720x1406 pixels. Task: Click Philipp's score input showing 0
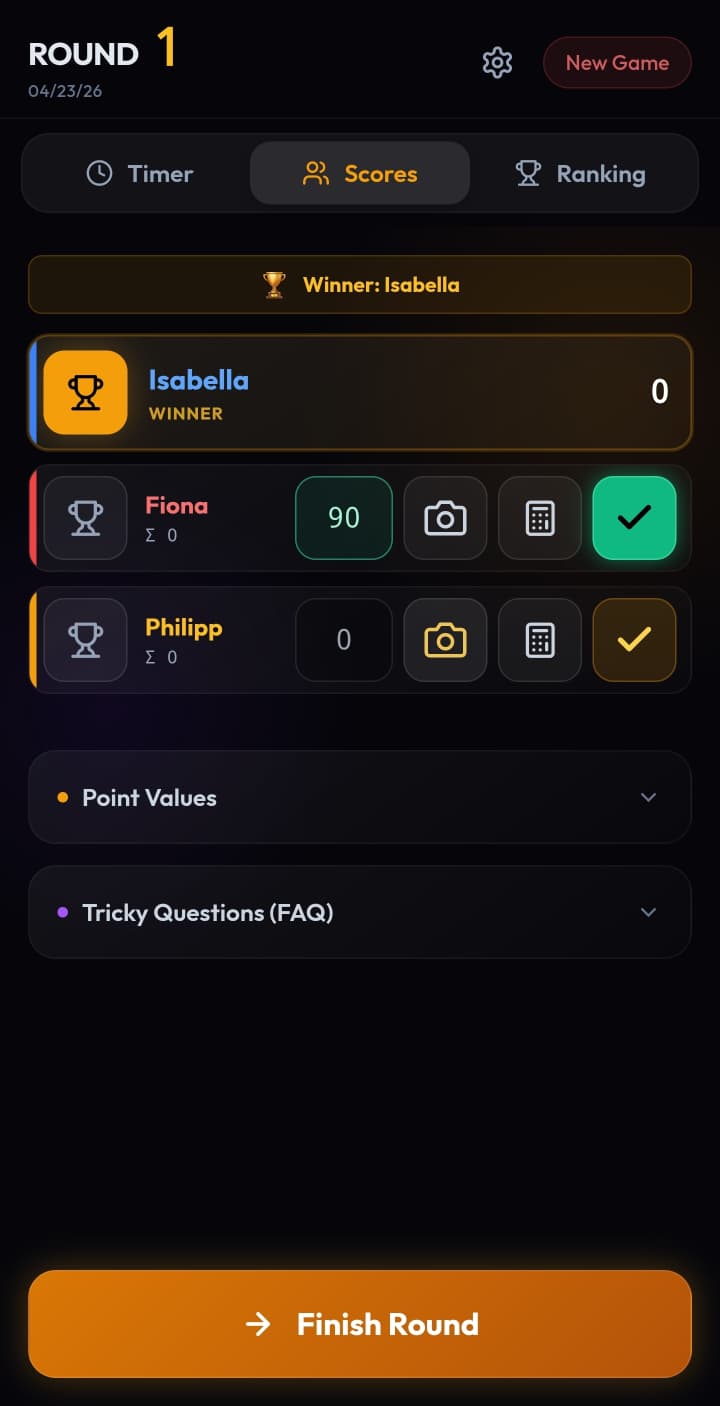[344, 640]
